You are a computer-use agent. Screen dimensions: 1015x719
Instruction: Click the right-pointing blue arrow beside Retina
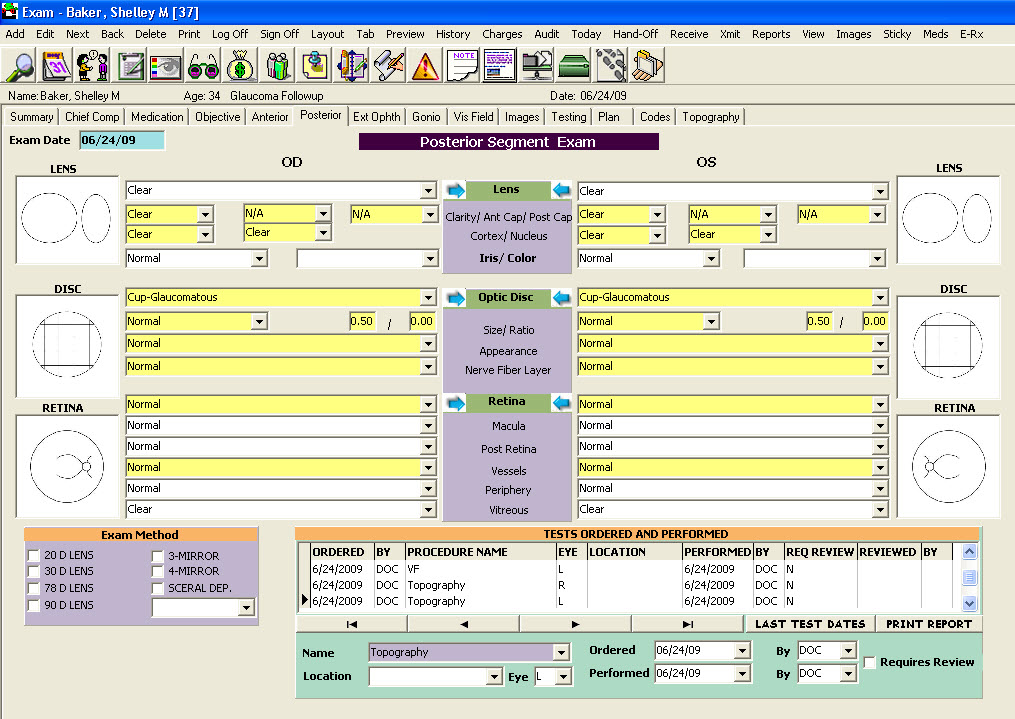[x=456, y=403]
